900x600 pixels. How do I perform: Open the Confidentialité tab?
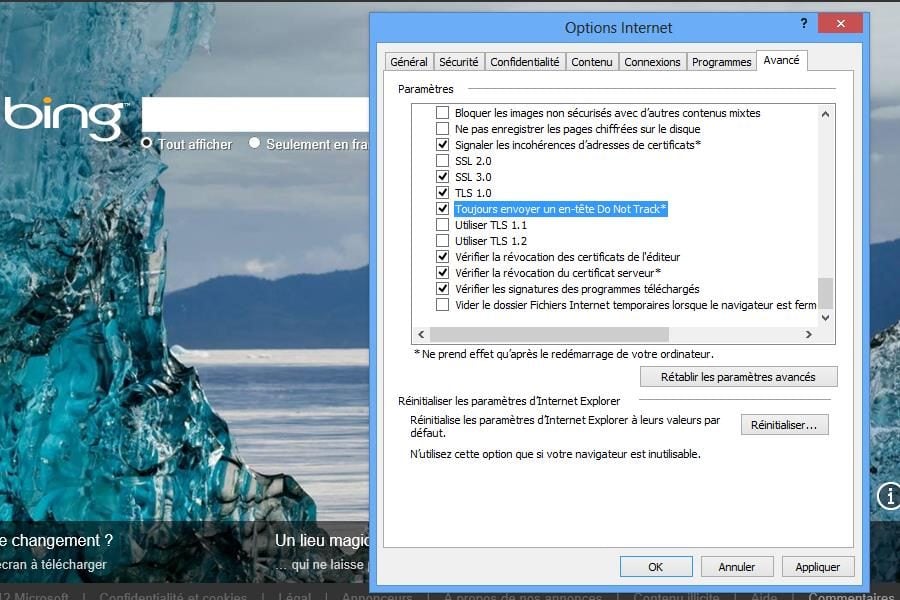pyautogui.click(x=525, y=62)
